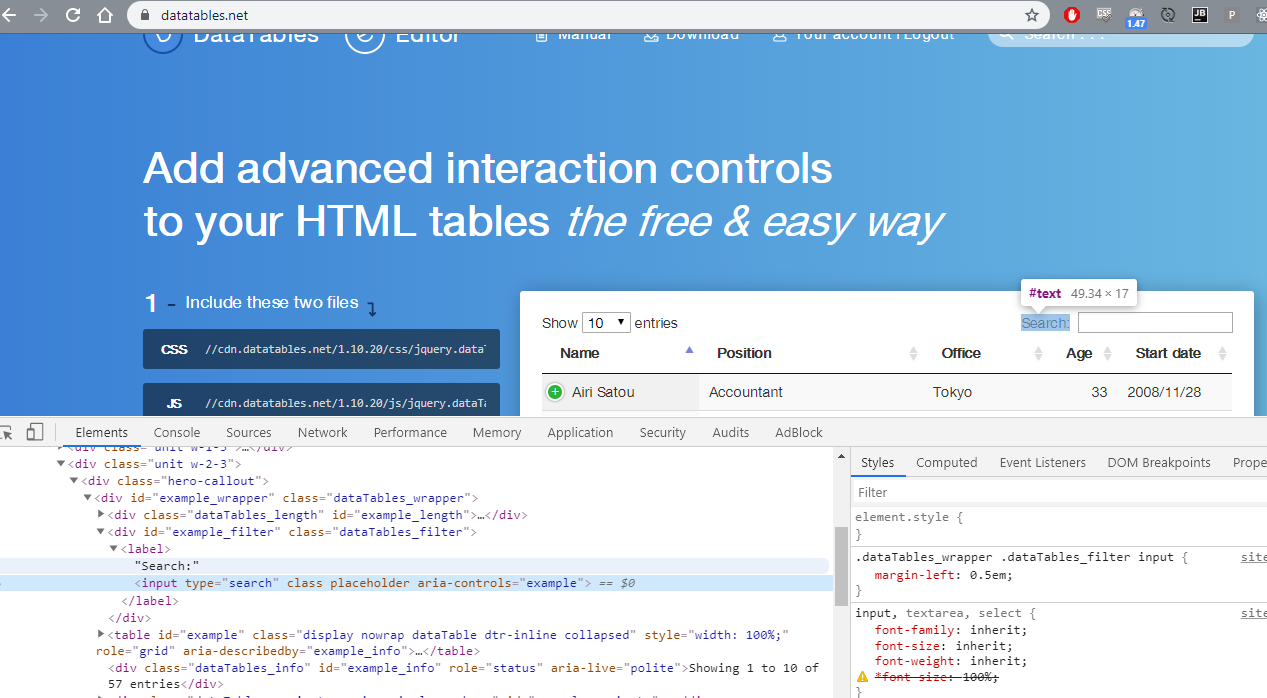Toggle the DevTools device toolbar icon
The image size is (1267, 698).
coord(35,432)
